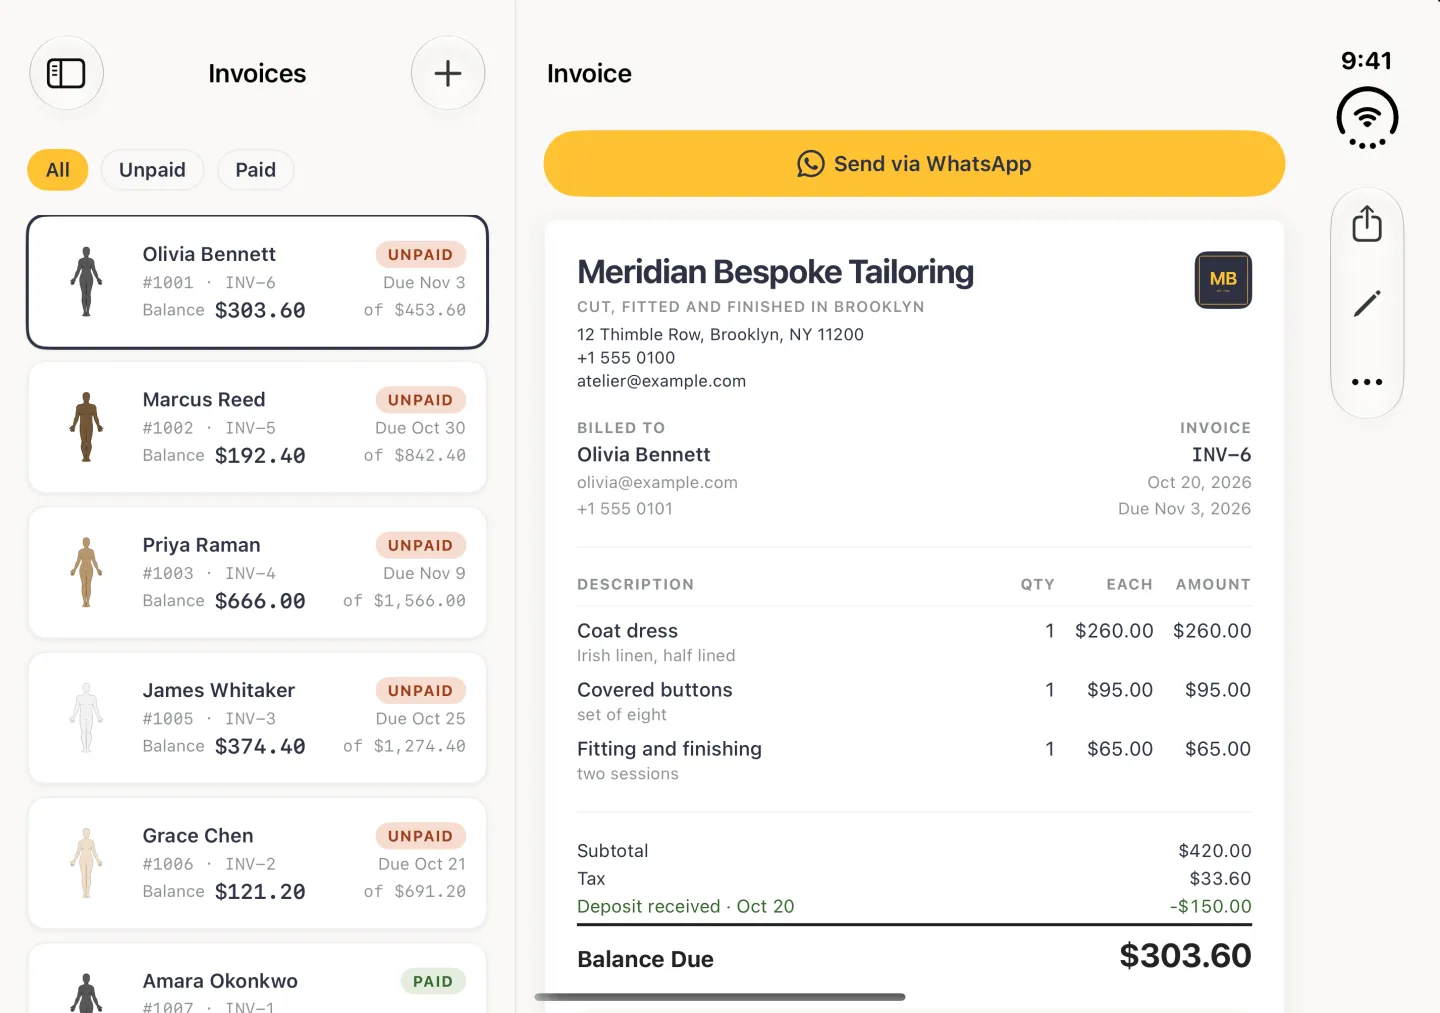Tap the Wi-Fi status icon

[1367, 118]
